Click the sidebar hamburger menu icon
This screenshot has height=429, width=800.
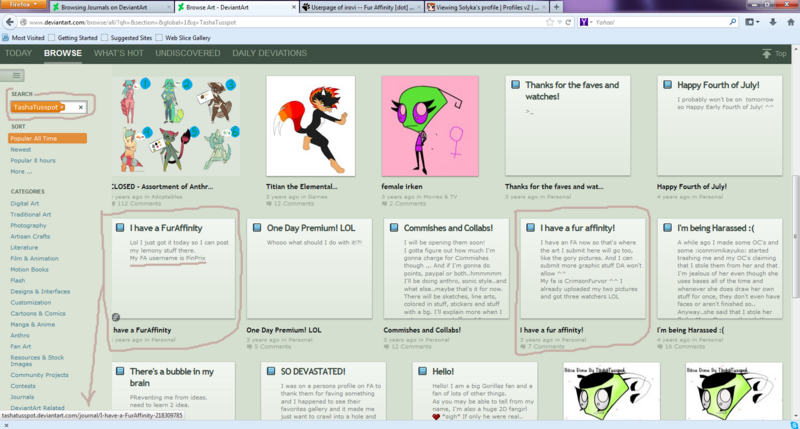13,74
